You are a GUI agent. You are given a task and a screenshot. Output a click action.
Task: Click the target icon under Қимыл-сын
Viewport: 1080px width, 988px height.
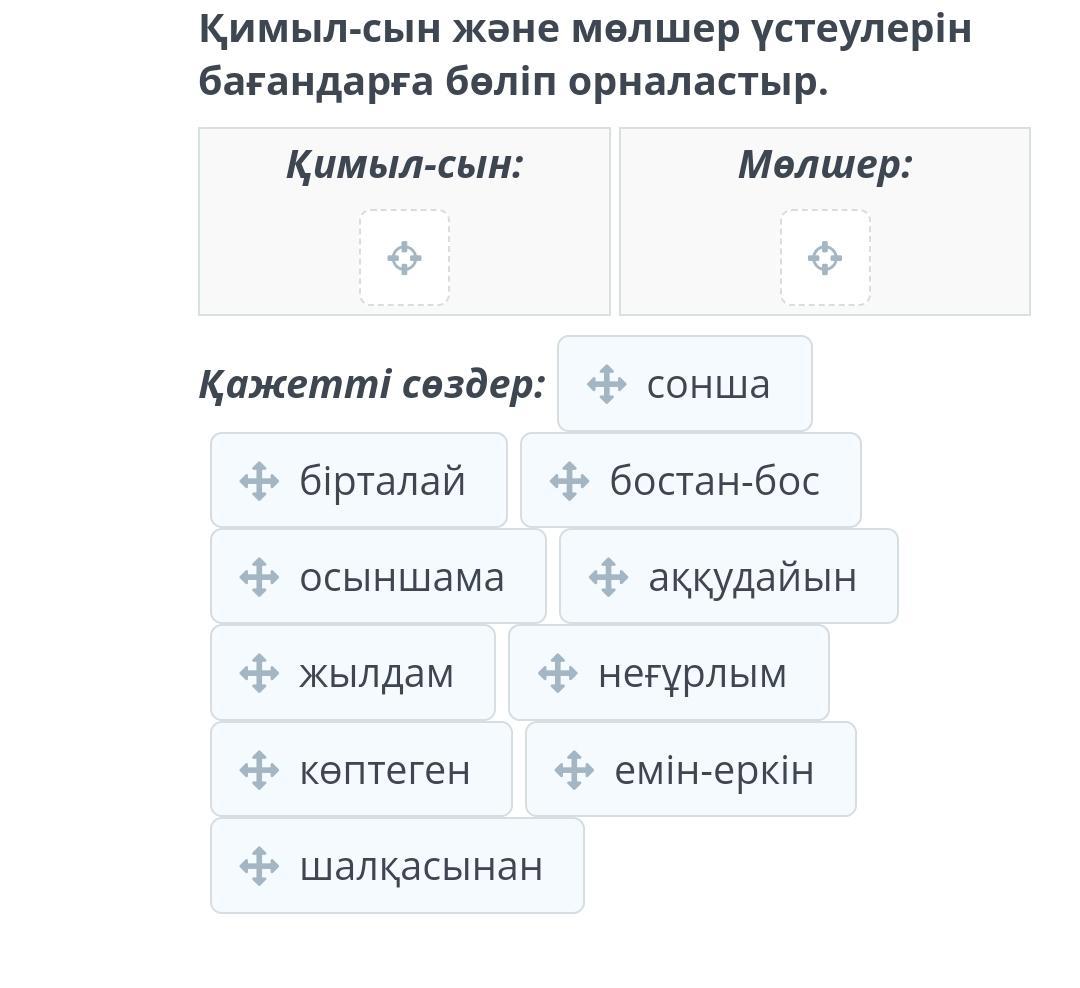coord(404,258)
